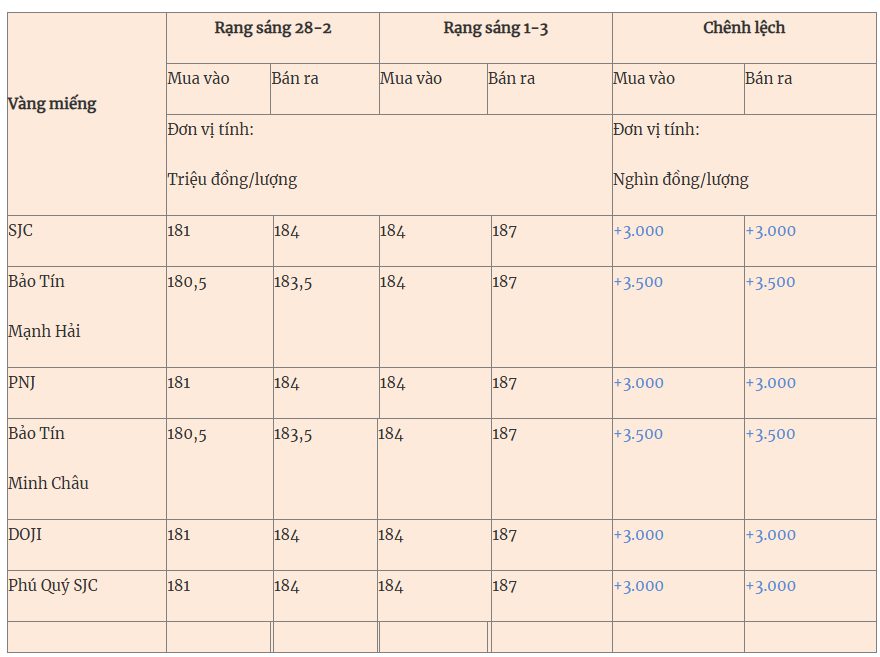Click the "Nghìn đồng/lượng" unit text
Viewport: 880px width, 657px height.
point(680,180)
